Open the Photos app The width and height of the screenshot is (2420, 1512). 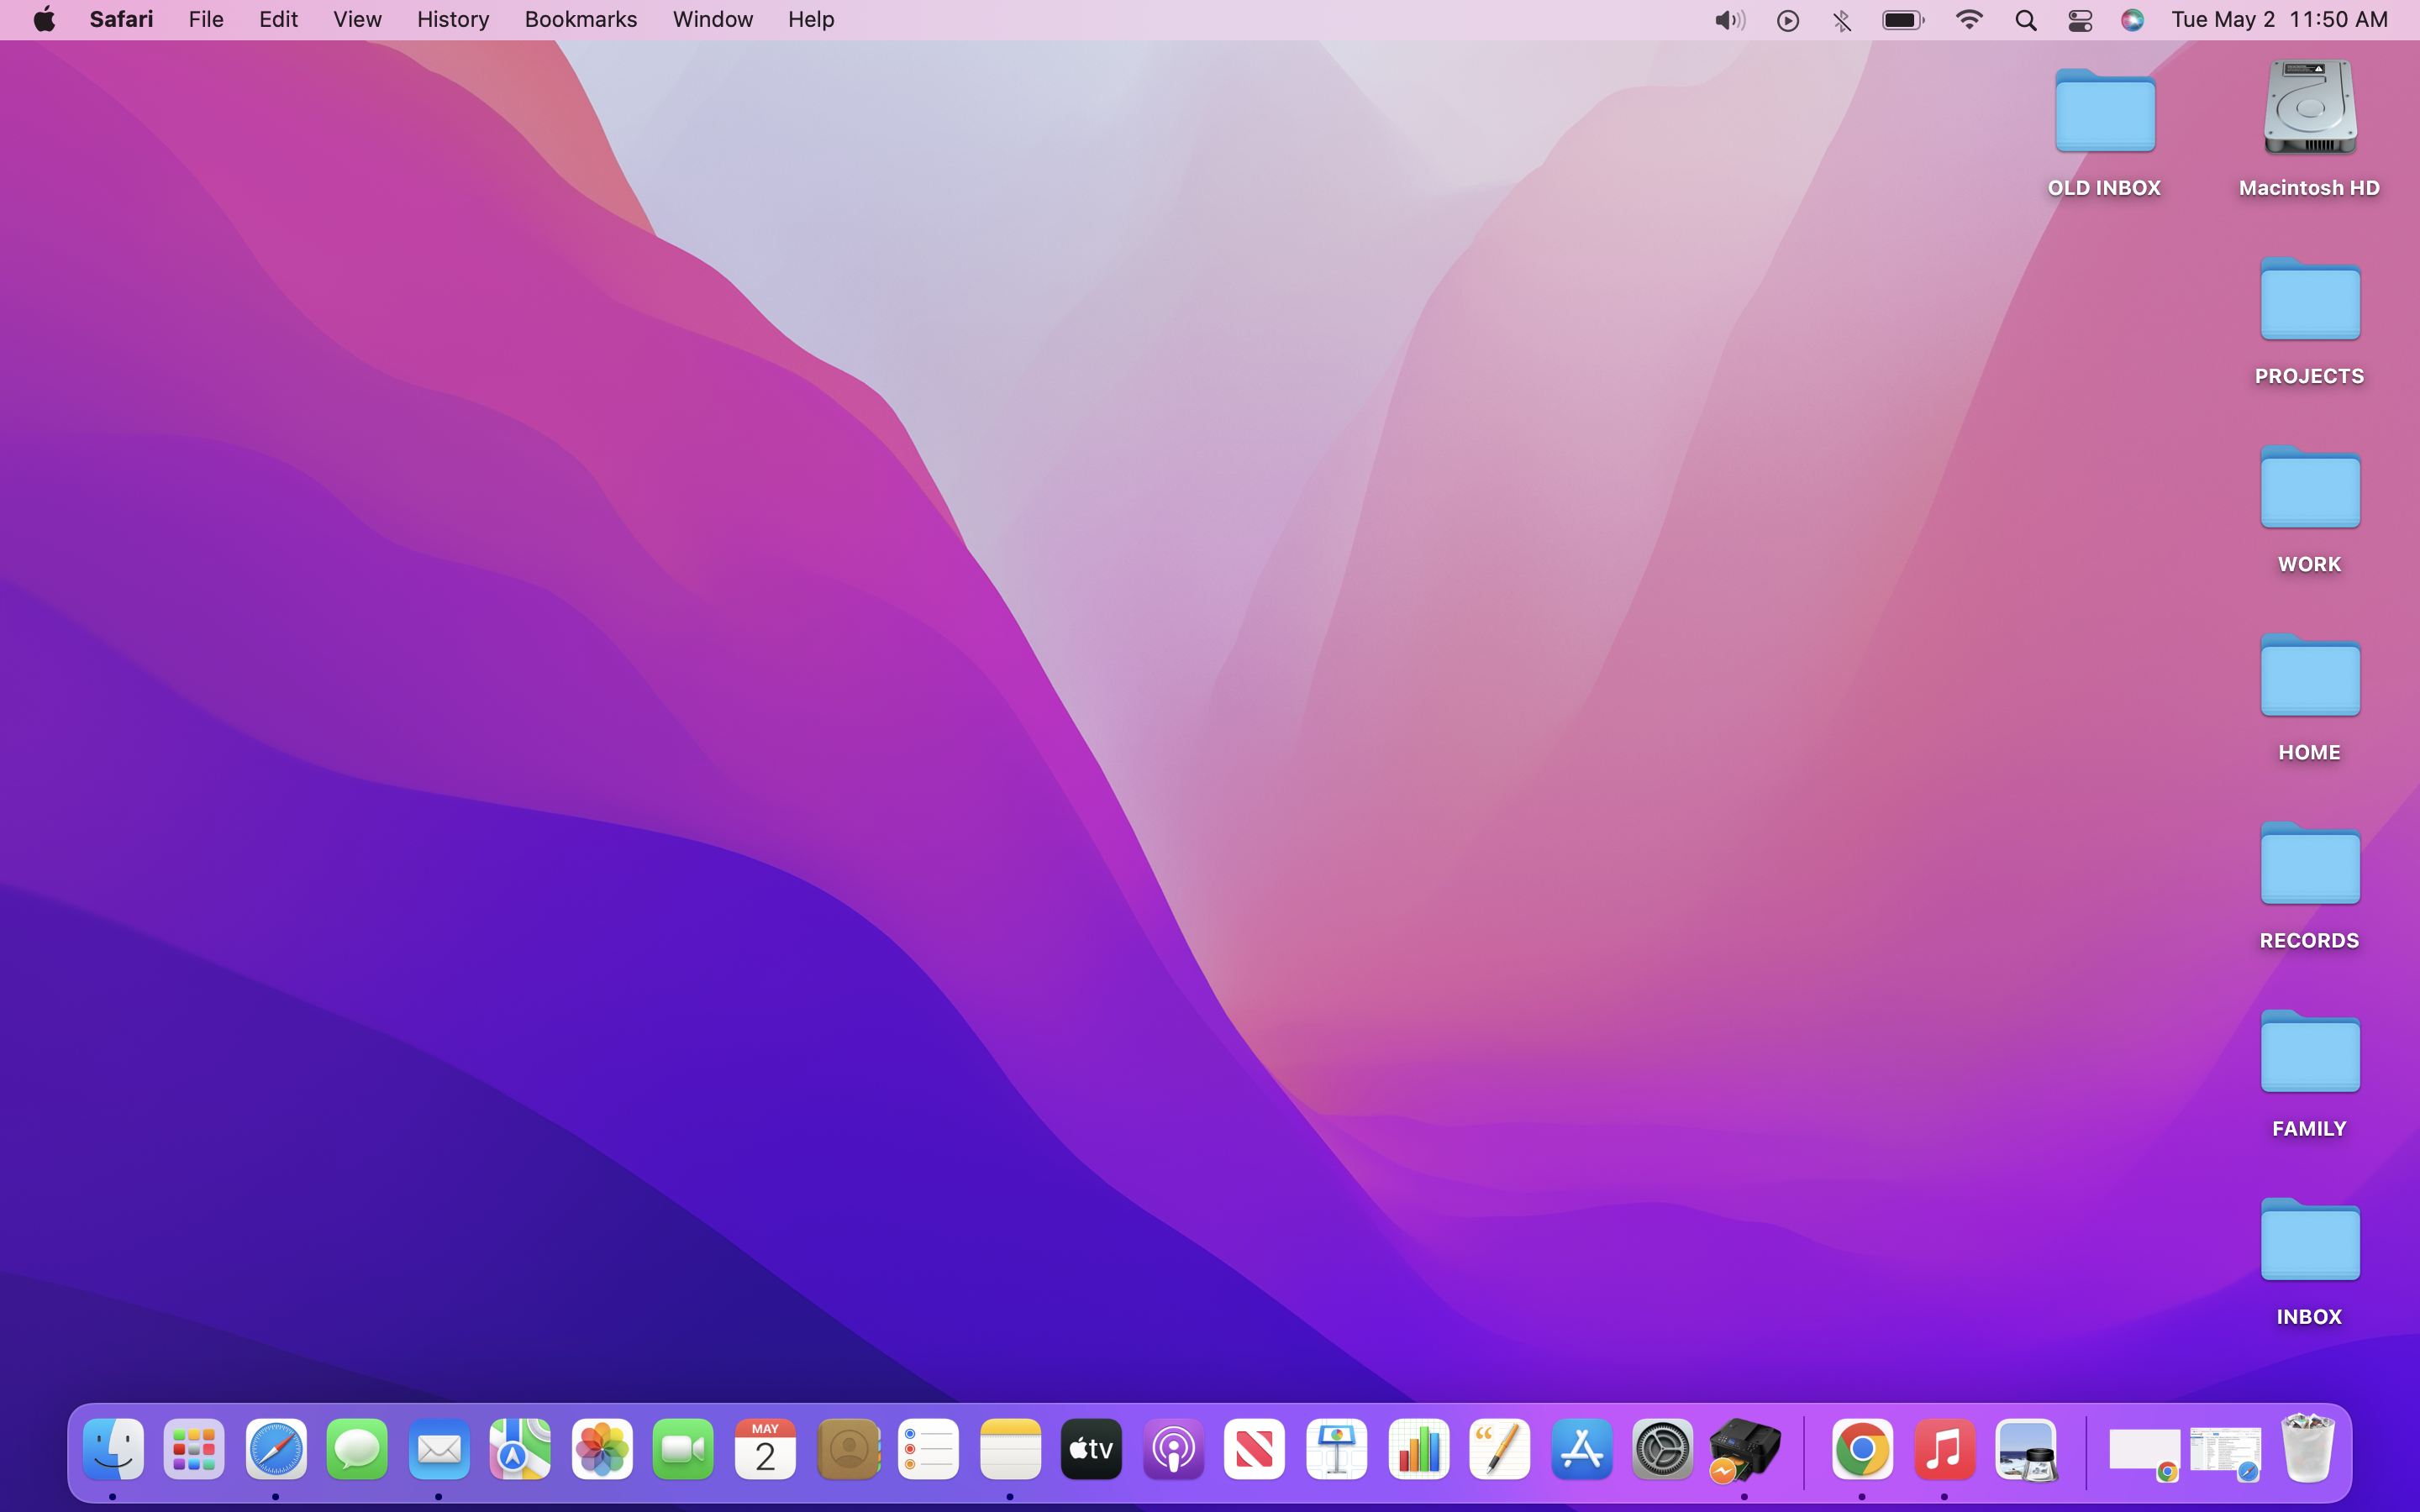pyautogui.click(x=602, y=1449)
